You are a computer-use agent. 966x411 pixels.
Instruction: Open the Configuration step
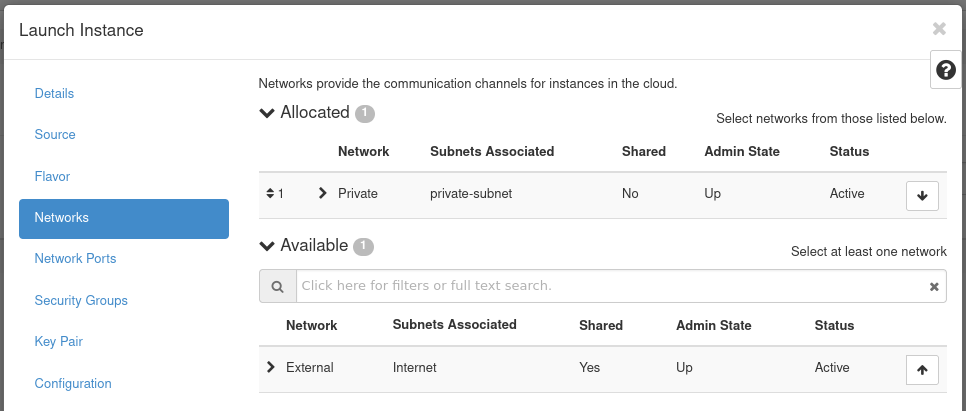tap(73, 383)
